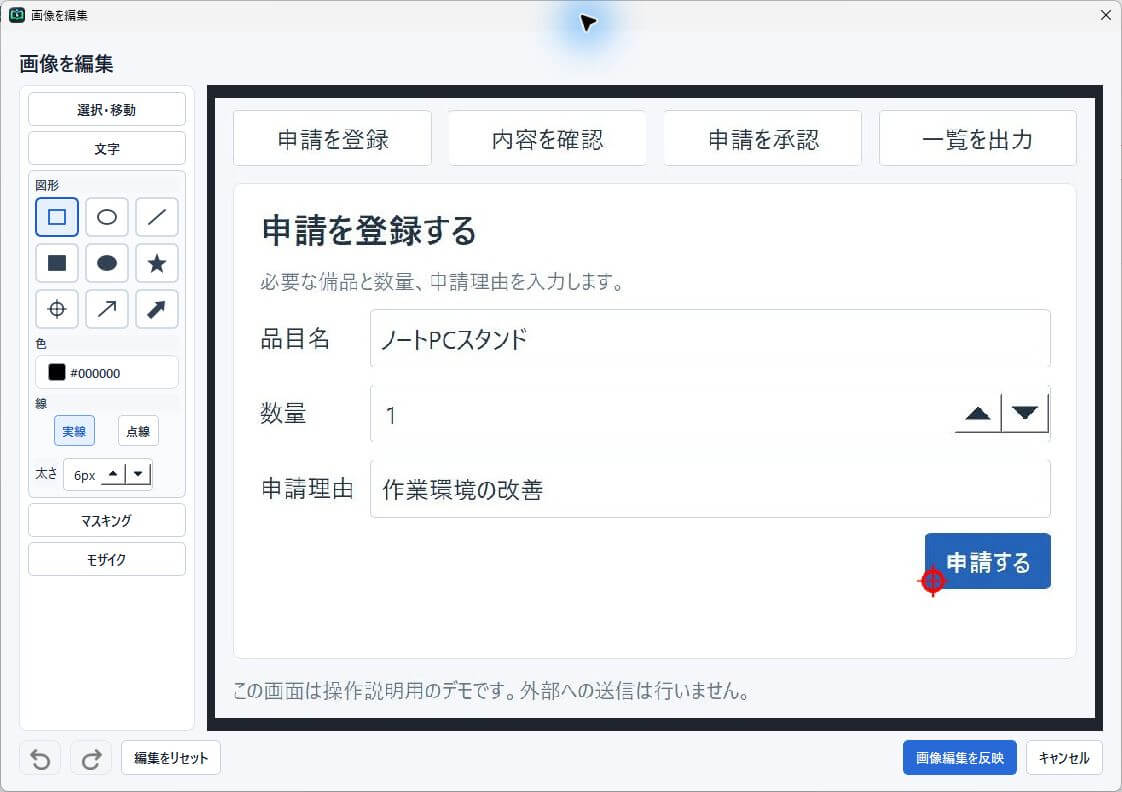Click the 図形 section label

[47, 185]
